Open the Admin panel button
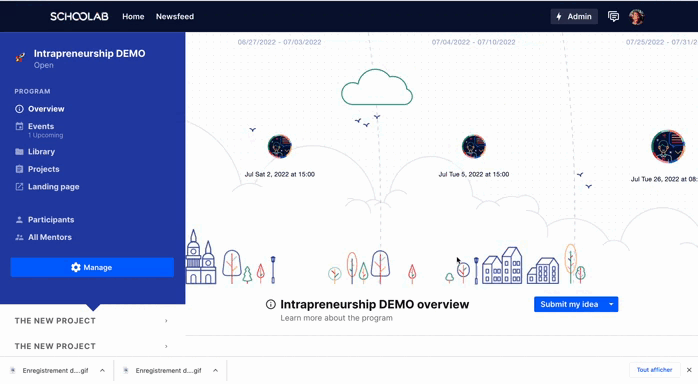This screenshot has width=698, height=384. coord(574,16)
